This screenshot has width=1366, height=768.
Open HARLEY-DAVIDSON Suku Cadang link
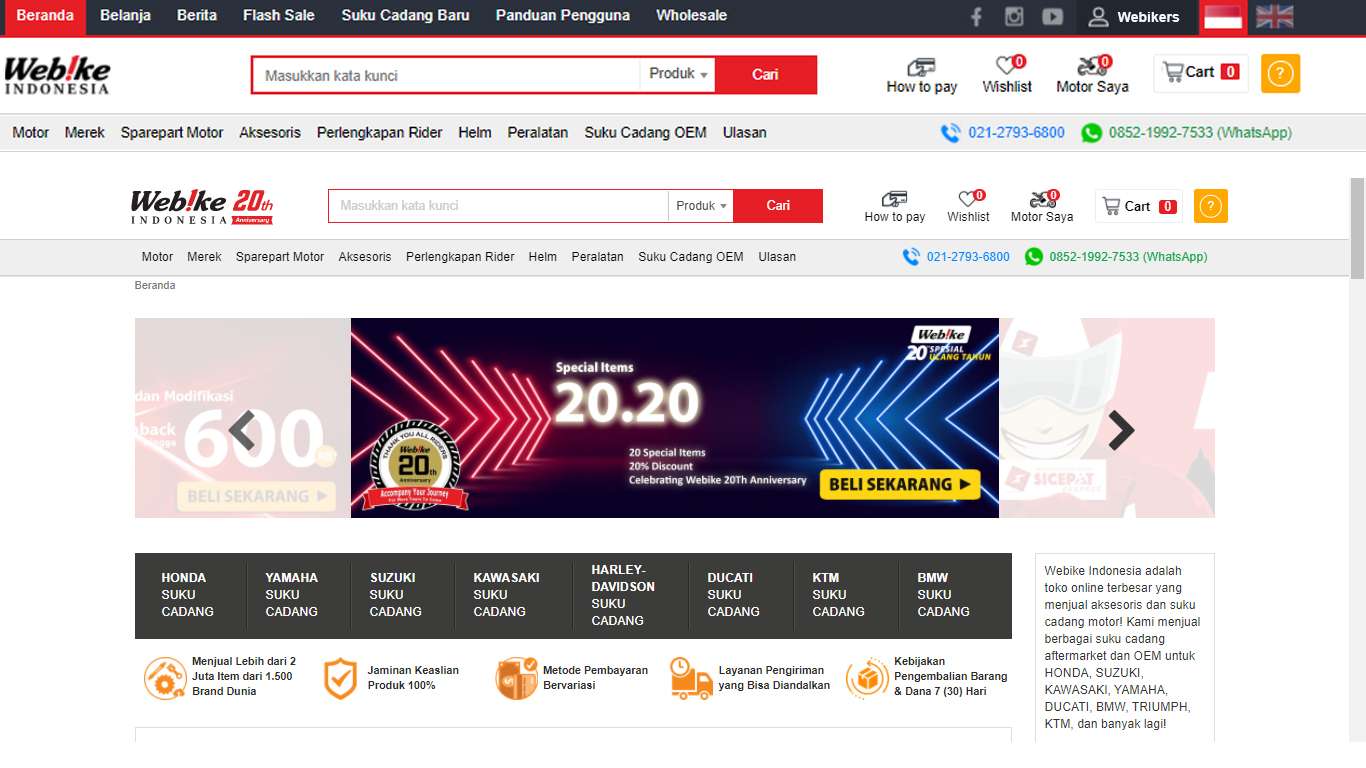(x=623, y=595)
